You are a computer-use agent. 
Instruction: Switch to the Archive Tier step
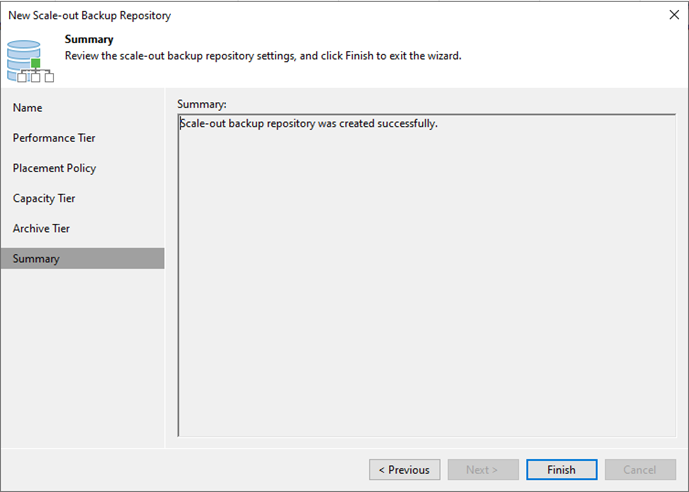[41, 228]
